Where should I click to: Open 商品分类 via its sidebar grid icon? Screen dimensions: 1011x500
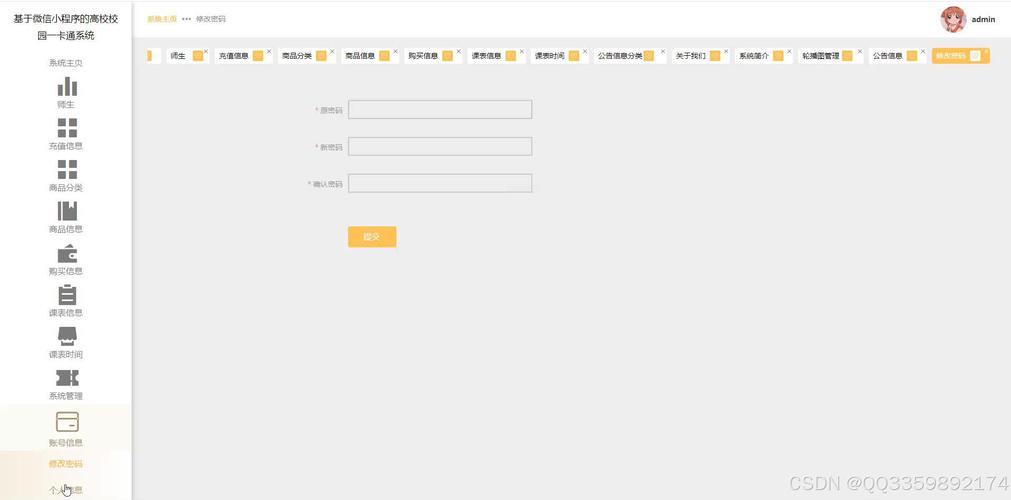(x=67, y=170)
